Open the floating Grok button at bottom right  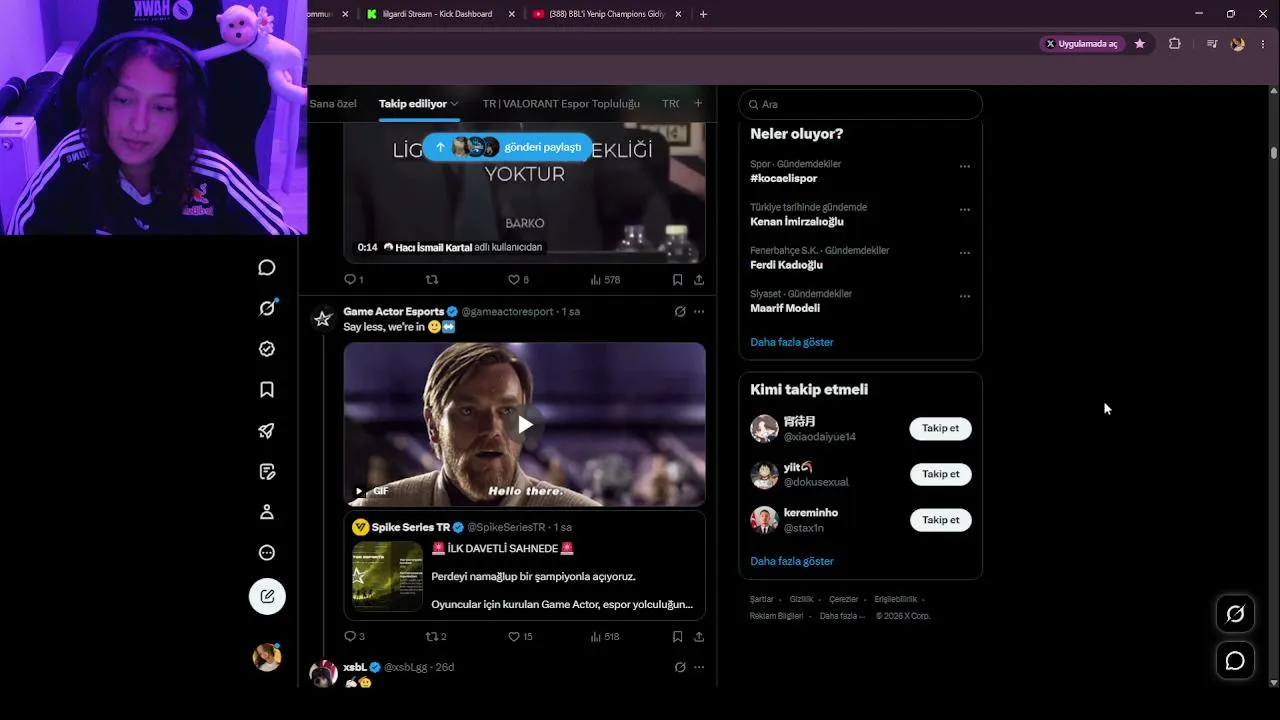point(1235,614)
